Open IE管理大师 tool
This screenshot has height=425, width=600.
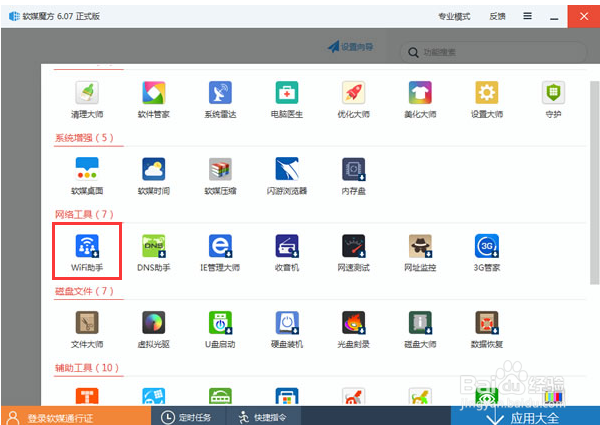coord(220,253)
